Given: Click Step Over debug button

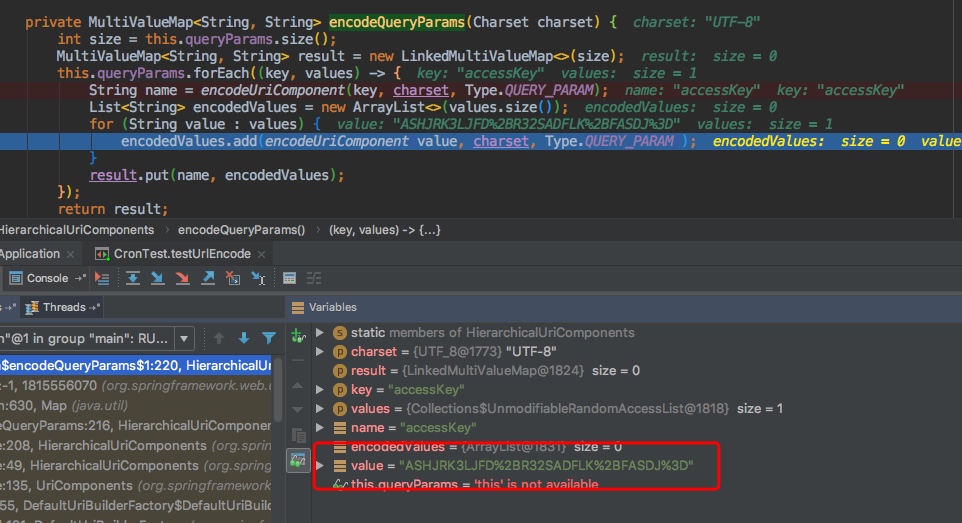Looking at the screenshot, I should 131,278.
